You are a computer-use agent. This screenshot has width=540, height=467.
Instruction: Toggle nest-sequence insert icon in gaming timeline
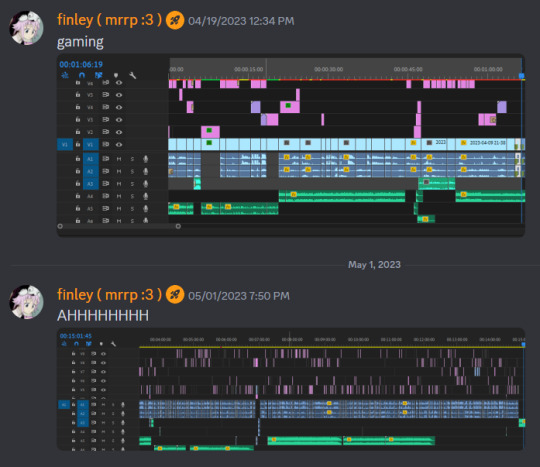[x=65, y=75]
